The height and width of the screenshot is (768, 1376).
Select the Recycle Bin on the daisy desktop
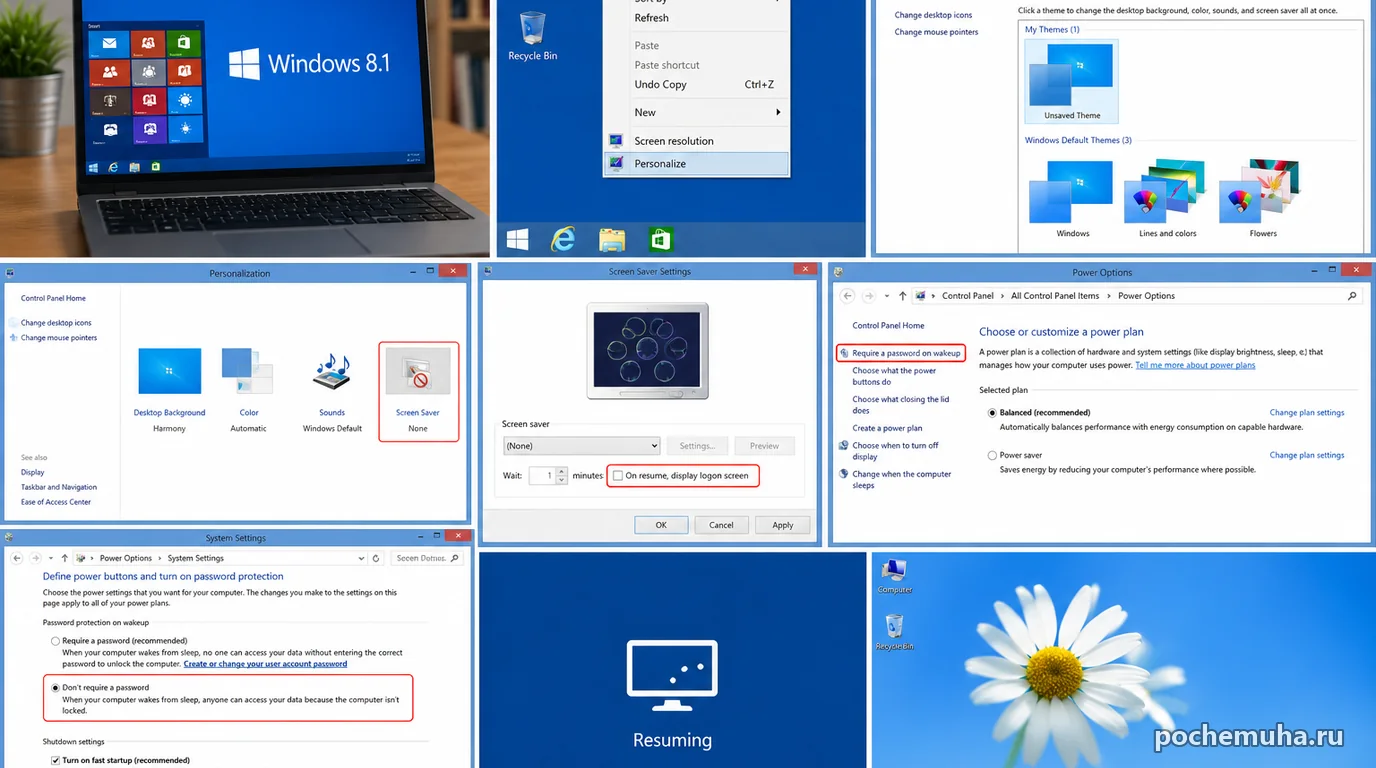894,632
